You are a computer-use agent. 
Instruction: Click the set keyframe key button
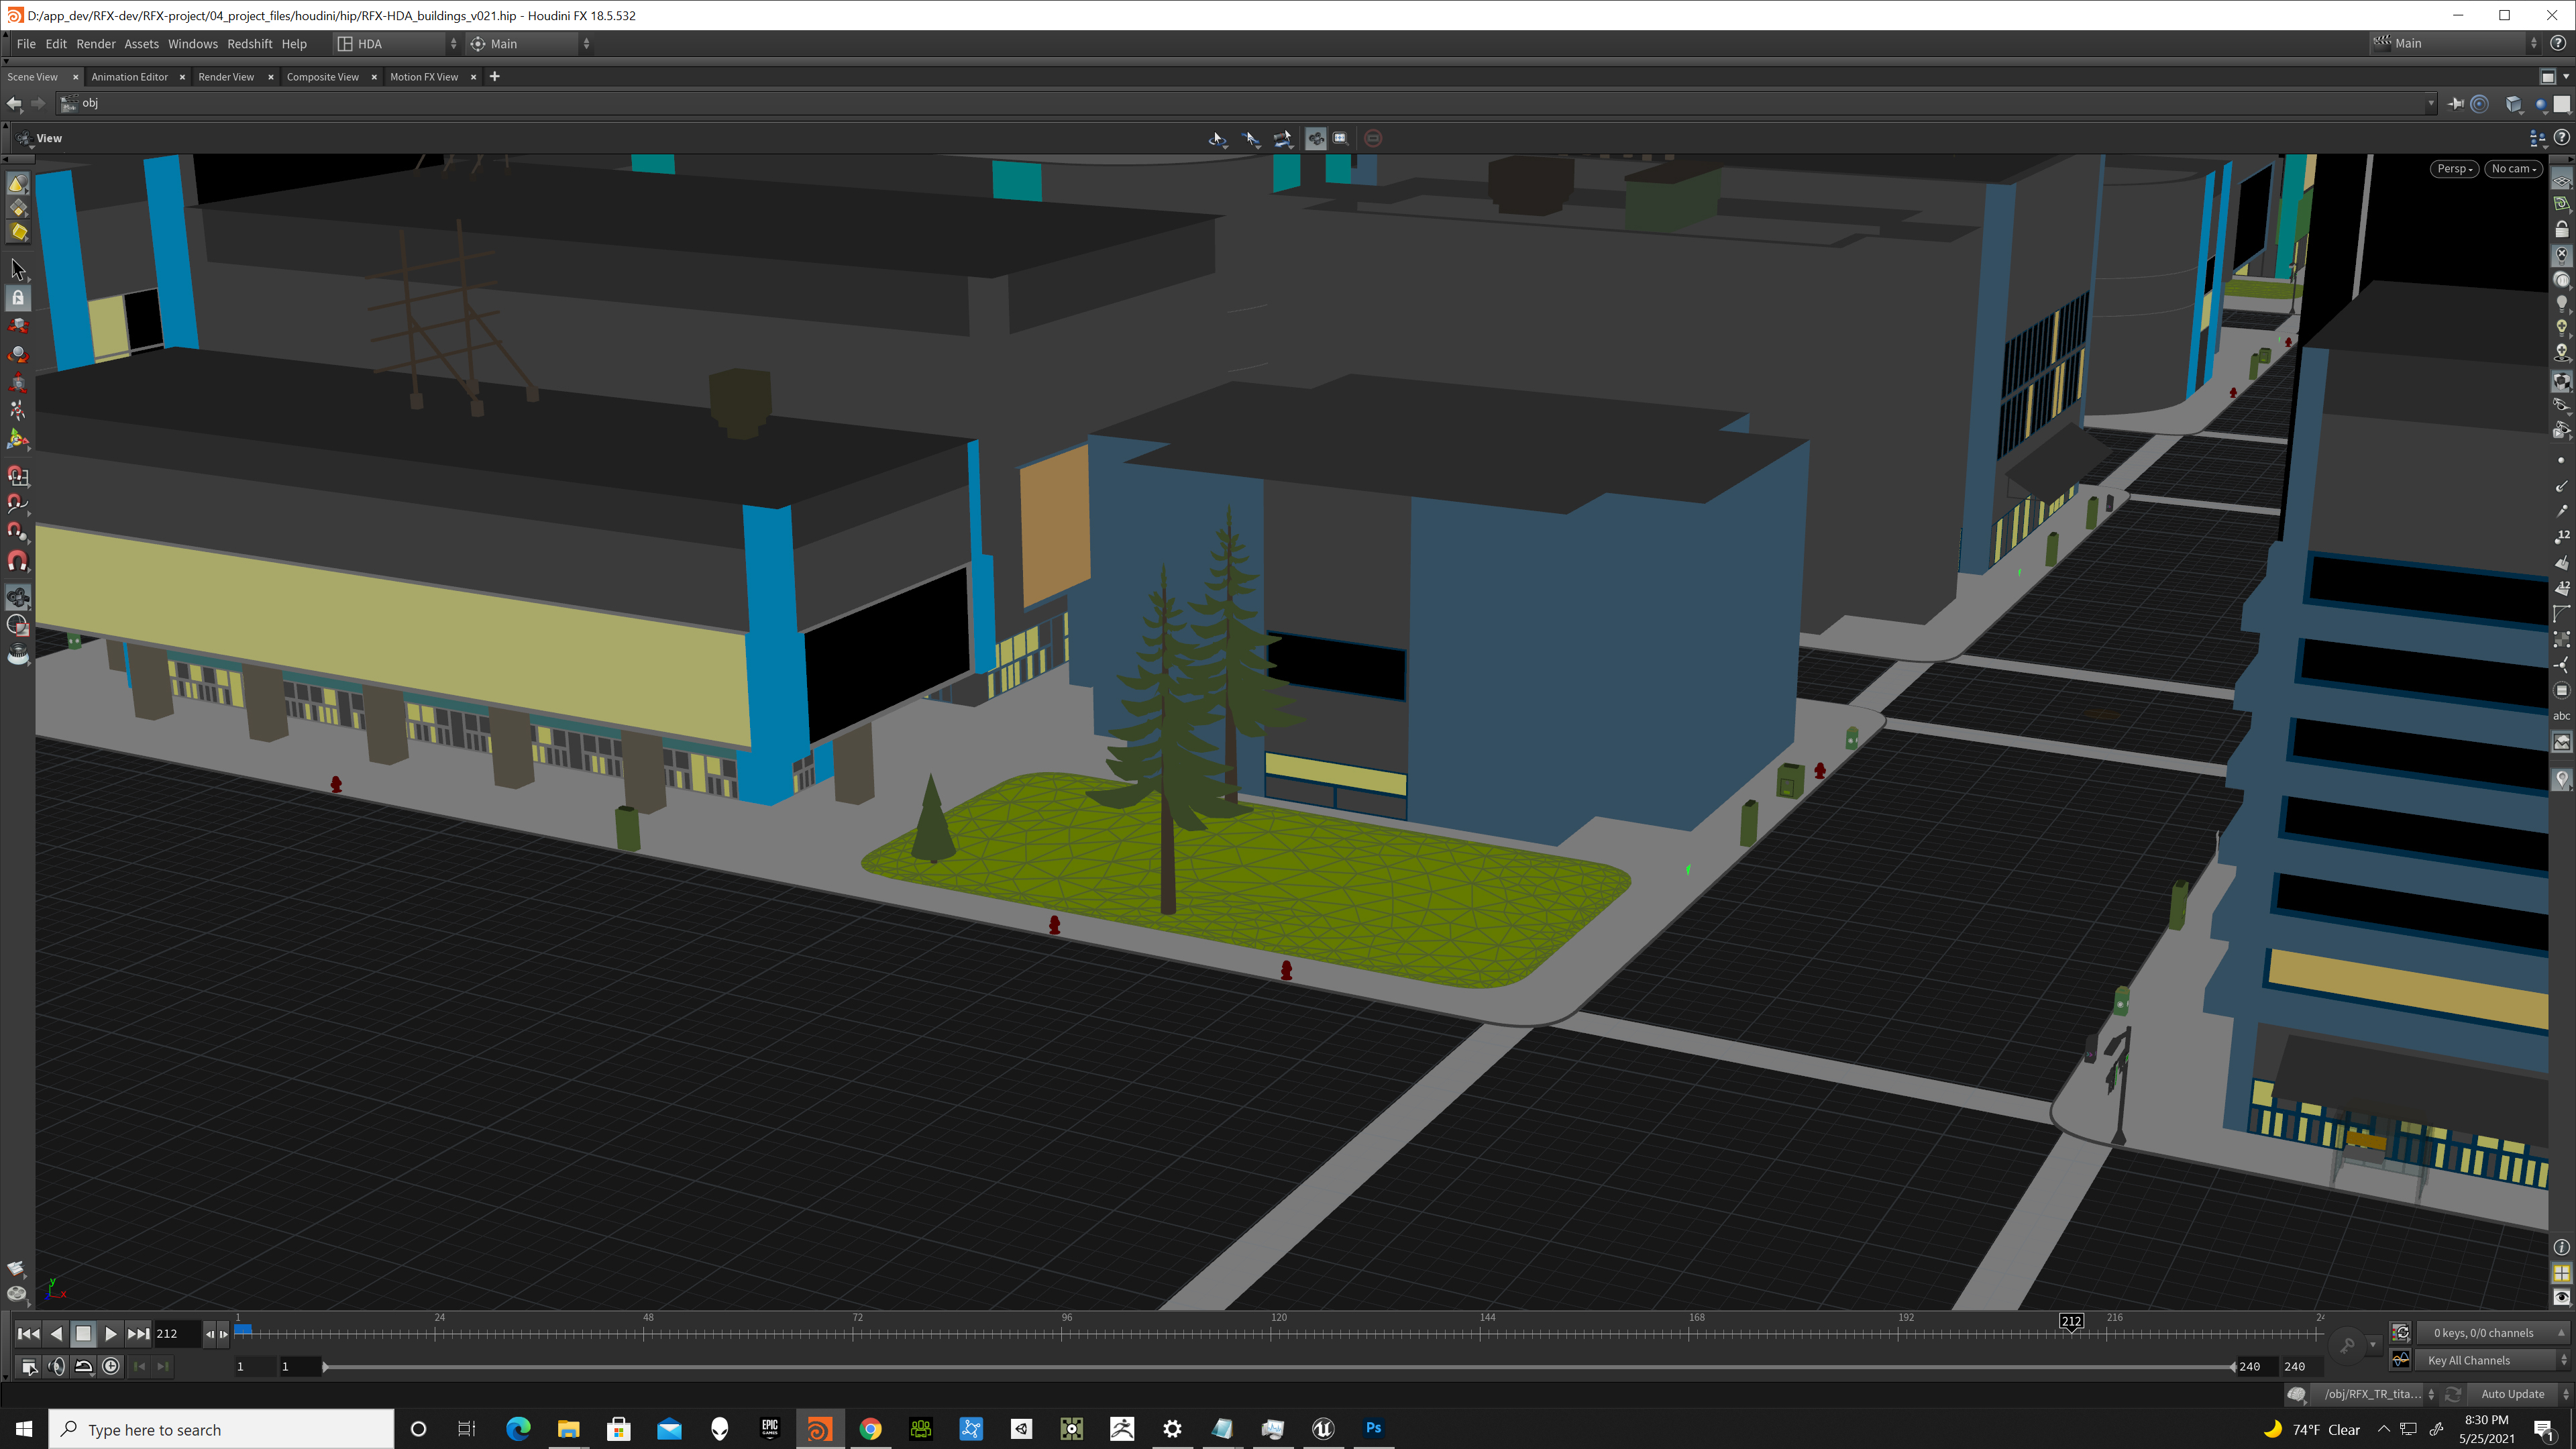(2347, 1345)
